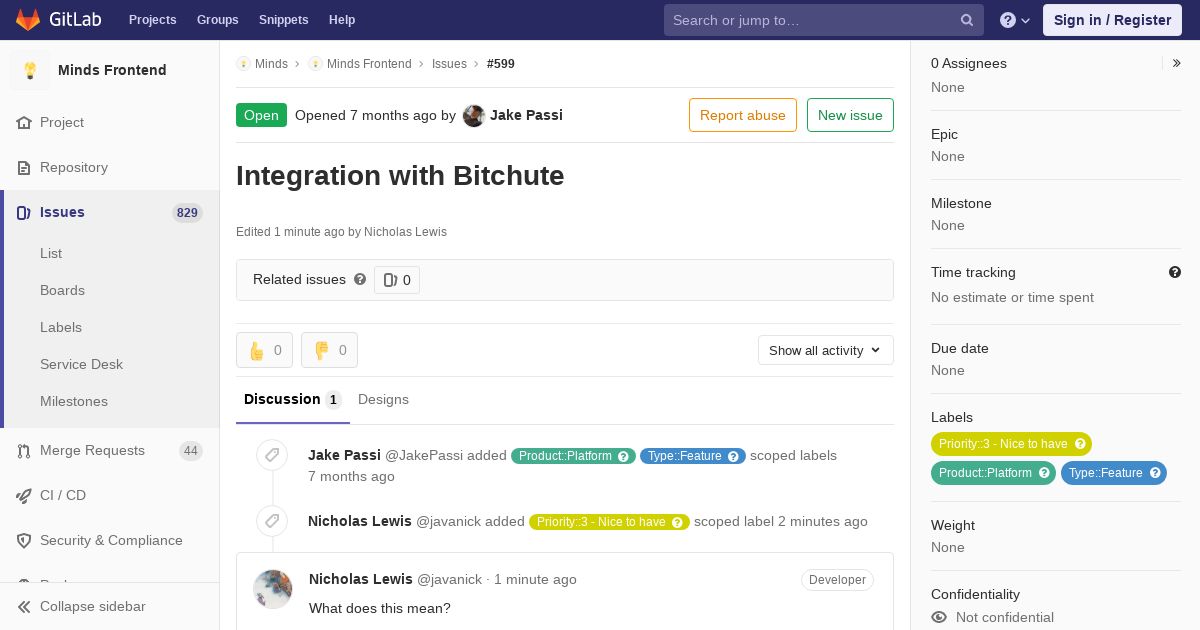
Task: Click the green Open status badge
Action: [x=261, y=115]
